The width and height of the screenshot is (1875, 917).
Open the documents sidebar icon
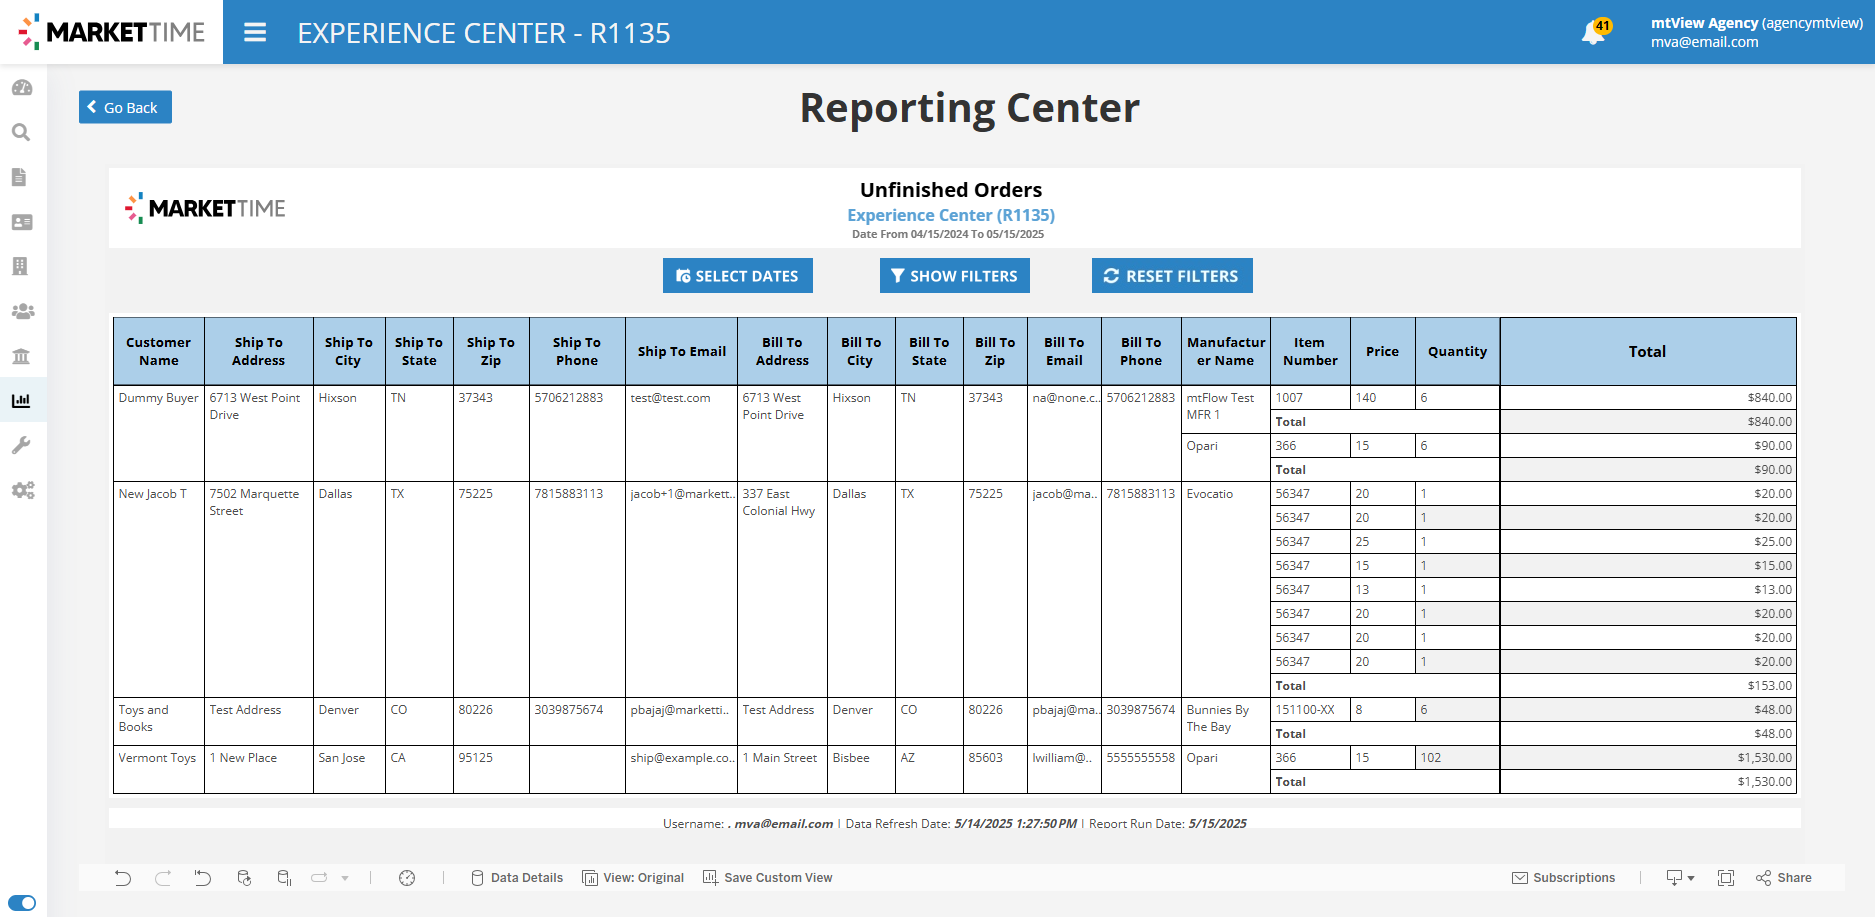[19, 177]
